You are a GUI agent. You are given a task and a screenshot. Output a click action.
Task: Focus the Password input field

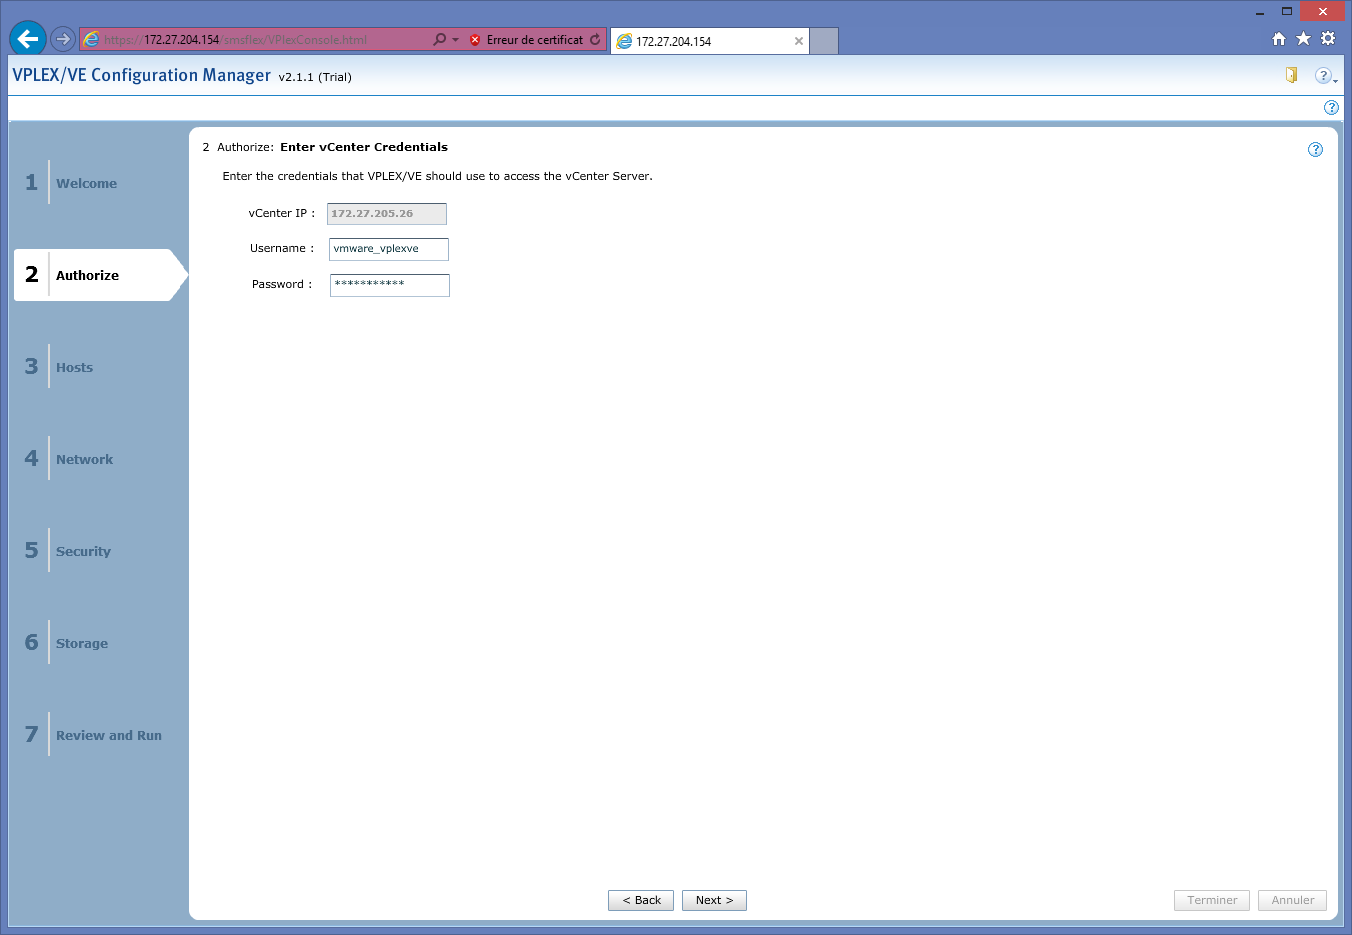point(389,285)
